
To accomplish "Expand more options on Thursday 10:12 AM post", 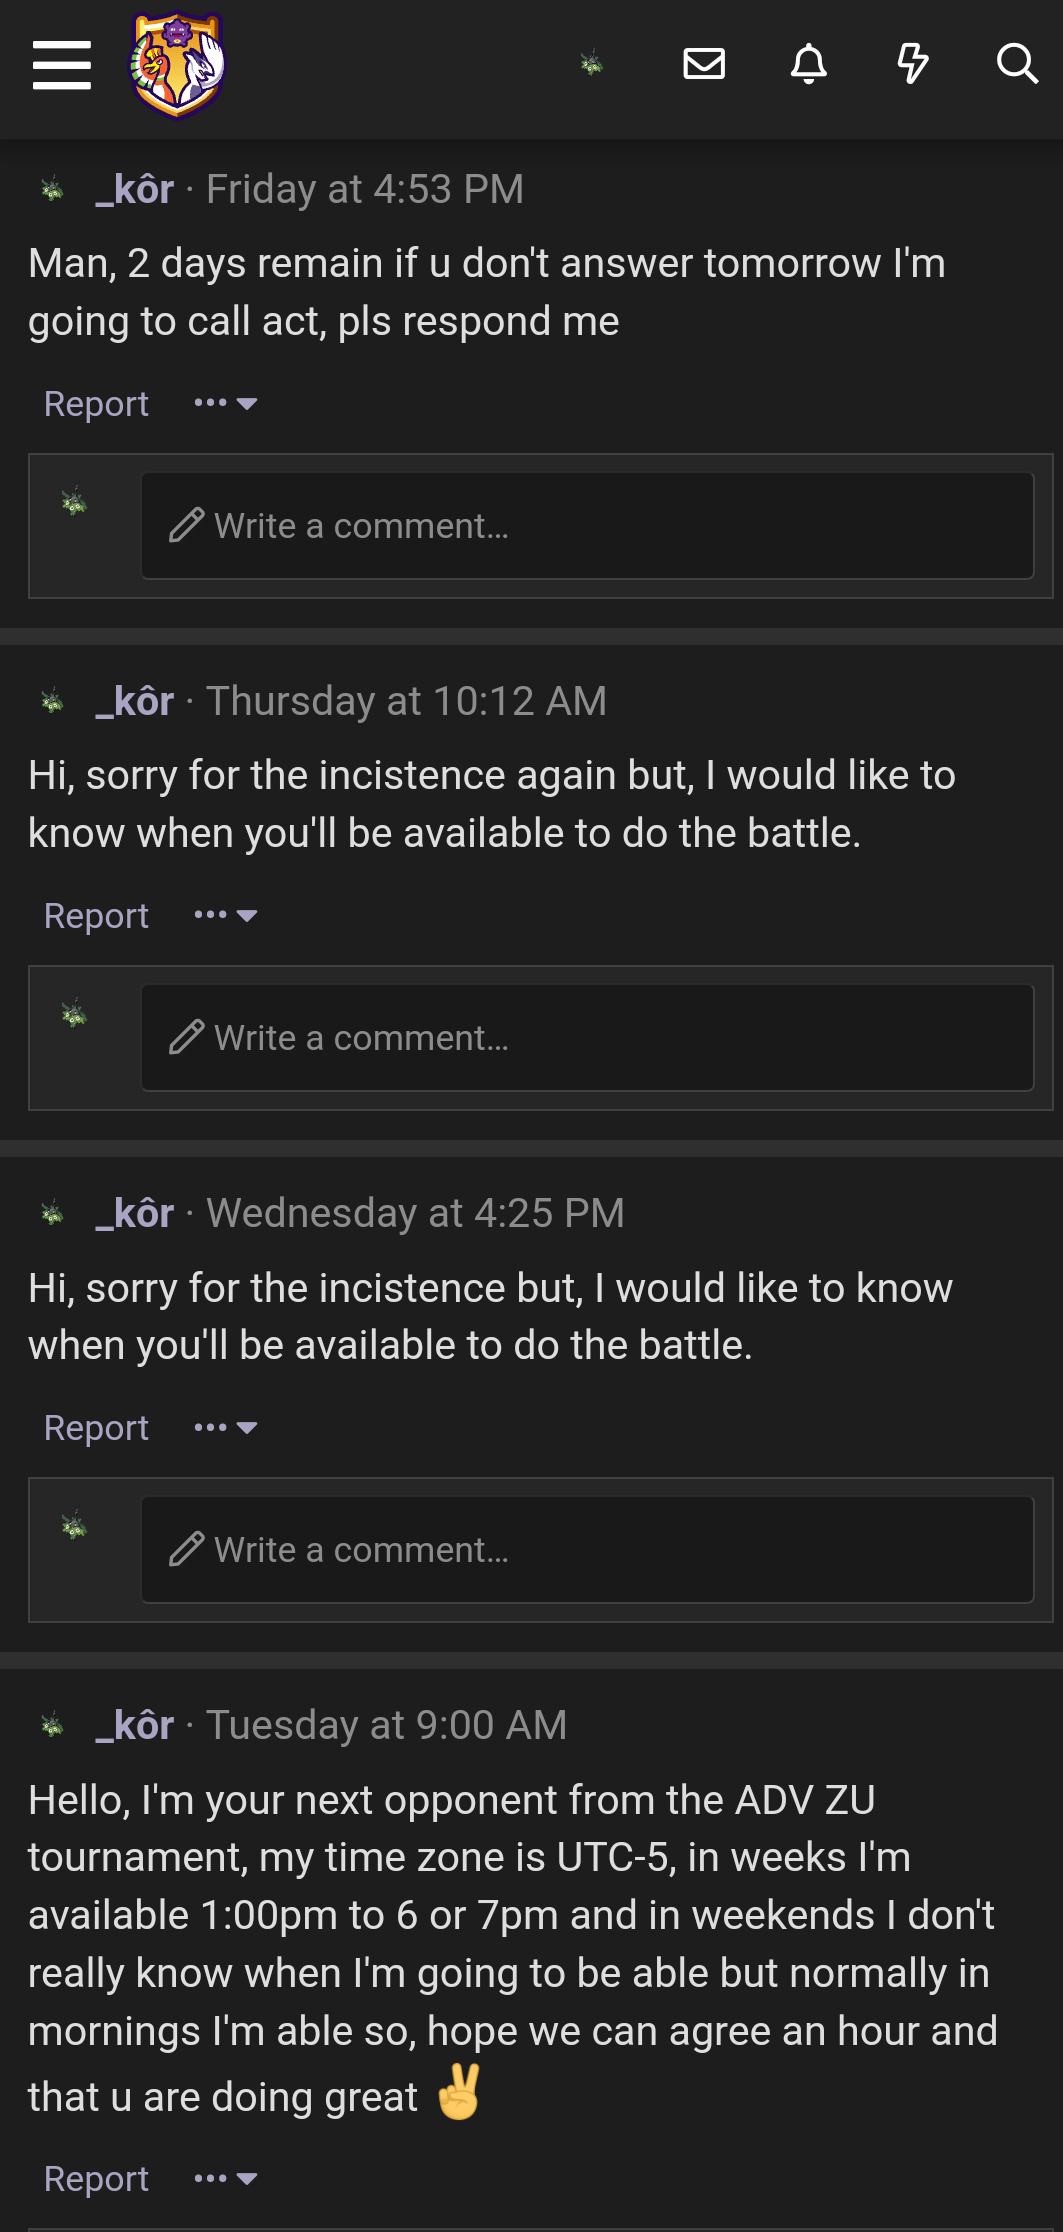I will 226,916.
